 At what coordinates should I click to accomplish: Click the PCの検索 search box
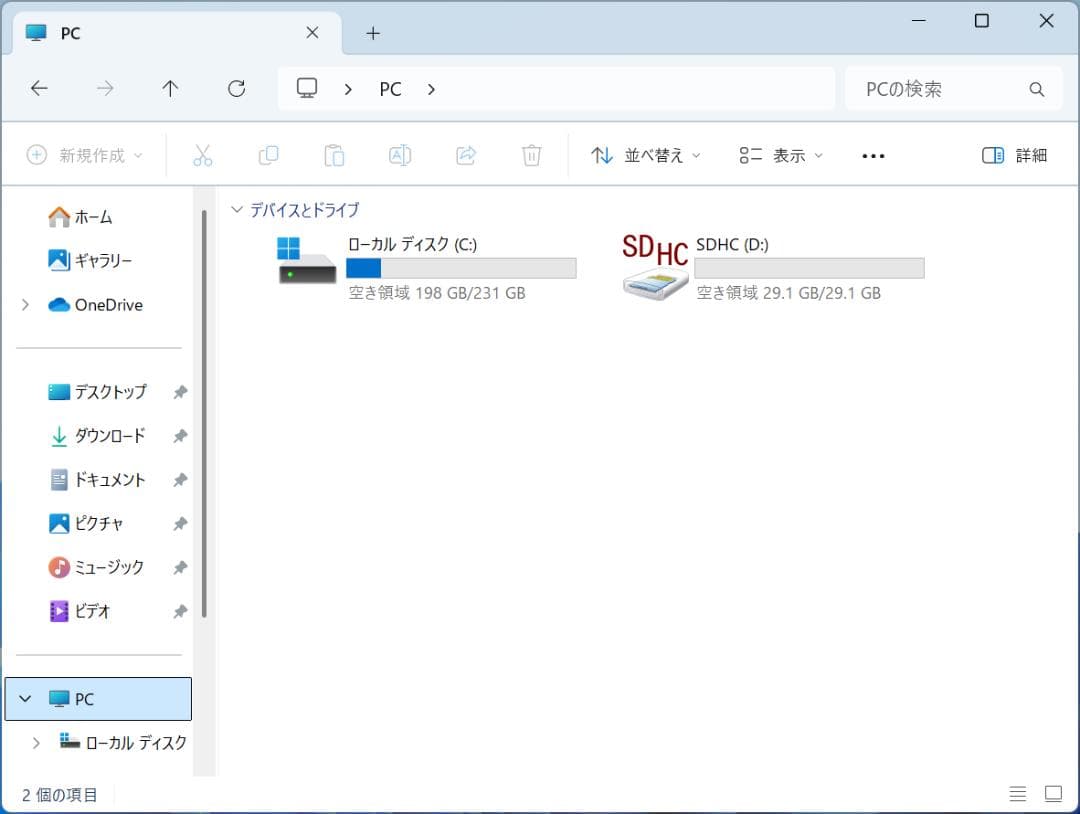940,89
